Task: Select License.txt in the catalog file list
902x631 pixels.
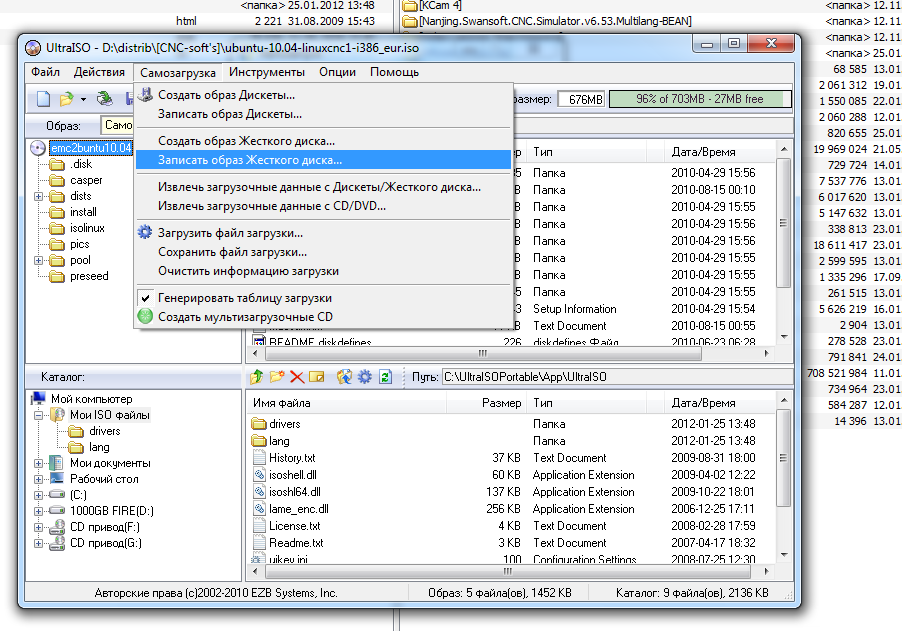Action: coord(295,526)
